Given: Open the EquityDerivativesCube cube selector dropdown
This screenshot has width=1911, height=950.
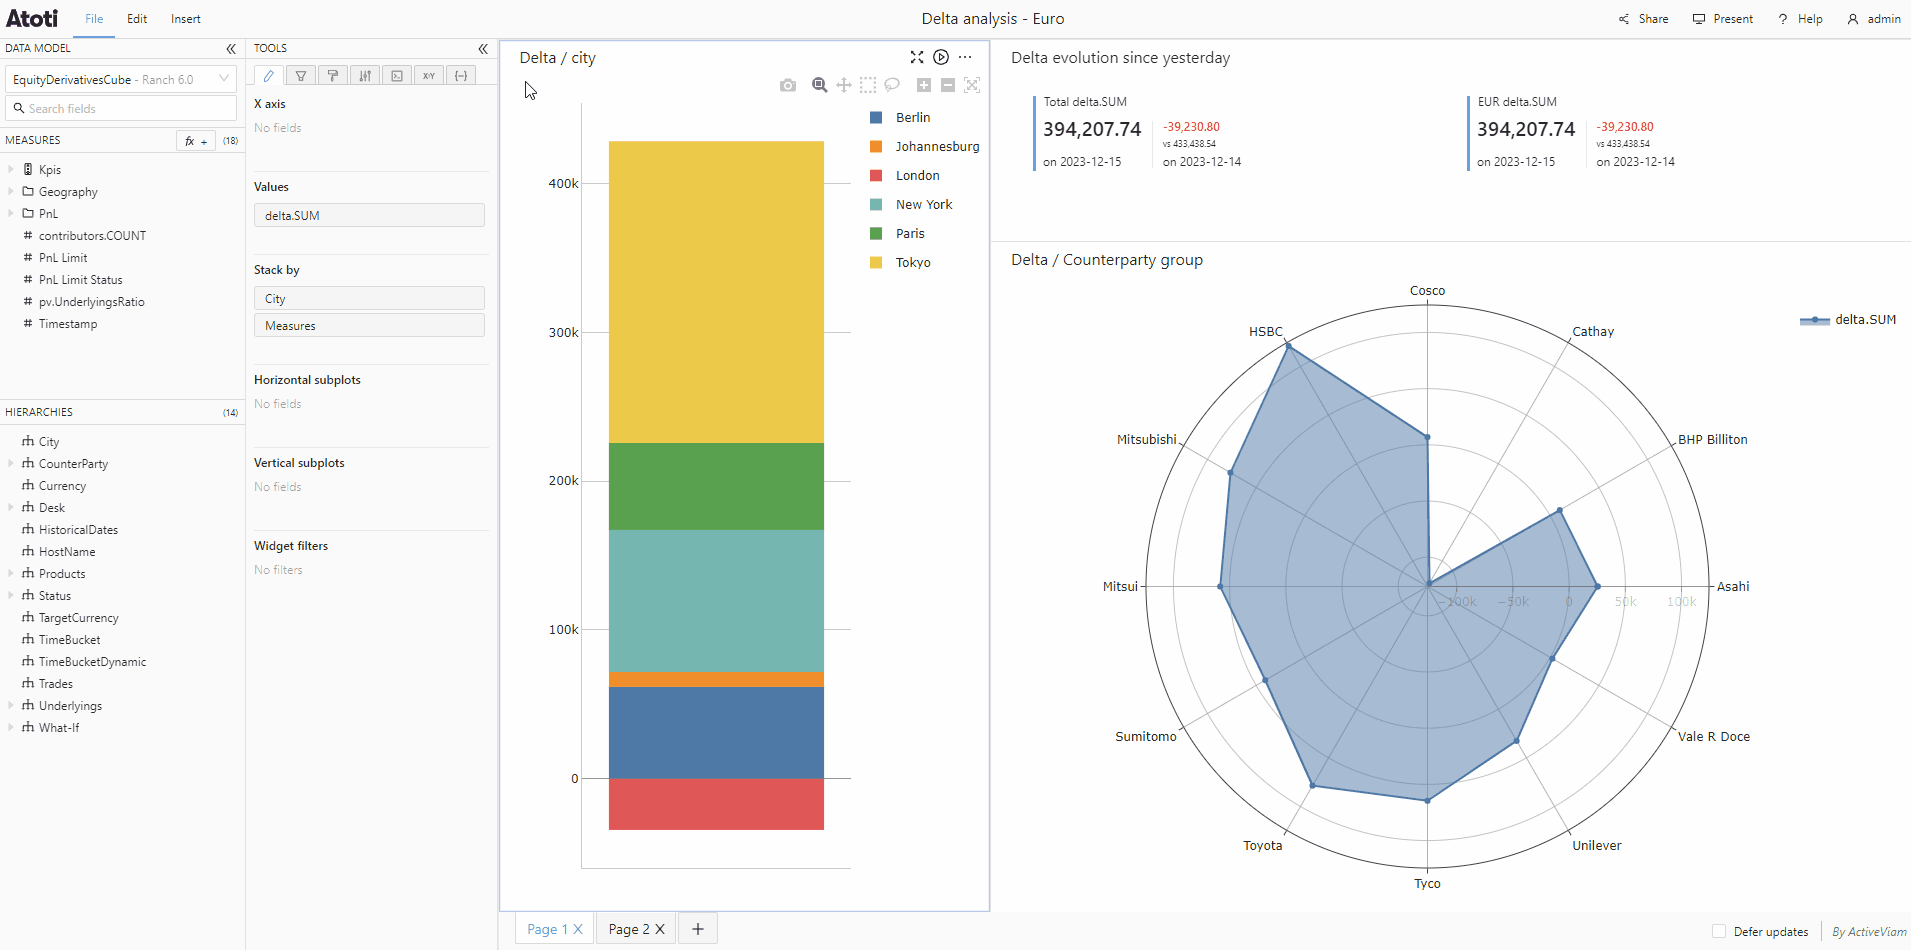Looking at the screenshot, I should pyautogui.click(x=121, y=79).
